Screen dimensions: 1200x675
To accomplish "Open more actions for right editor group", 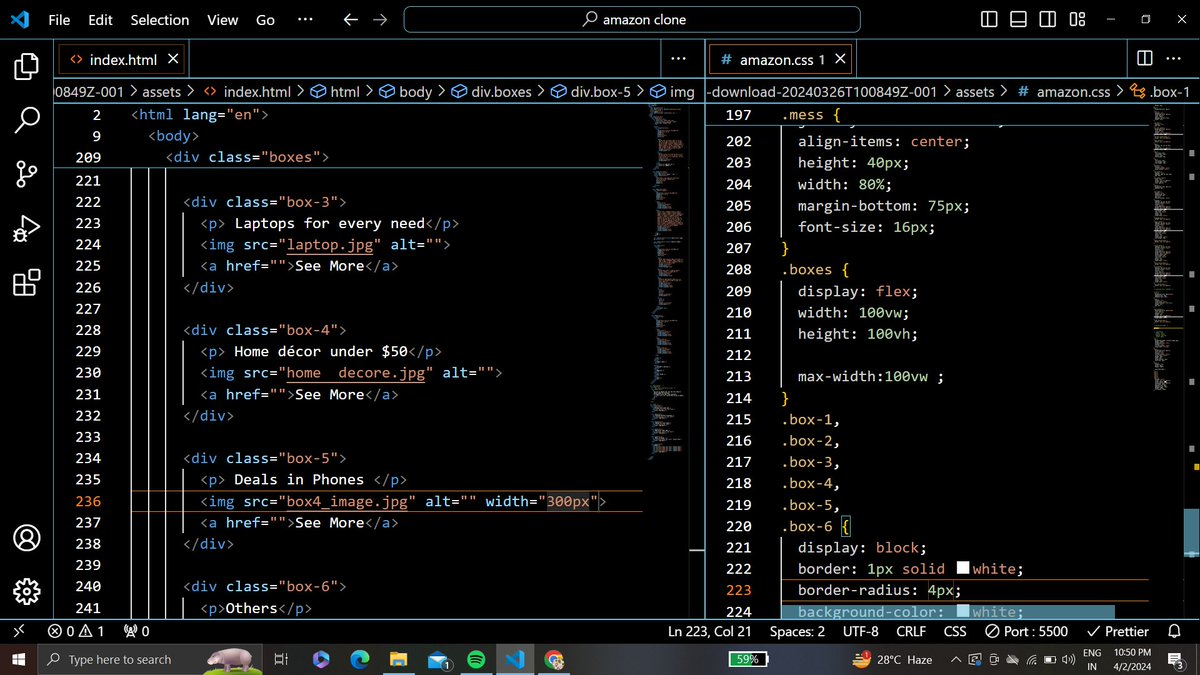I will (1173, 59).
